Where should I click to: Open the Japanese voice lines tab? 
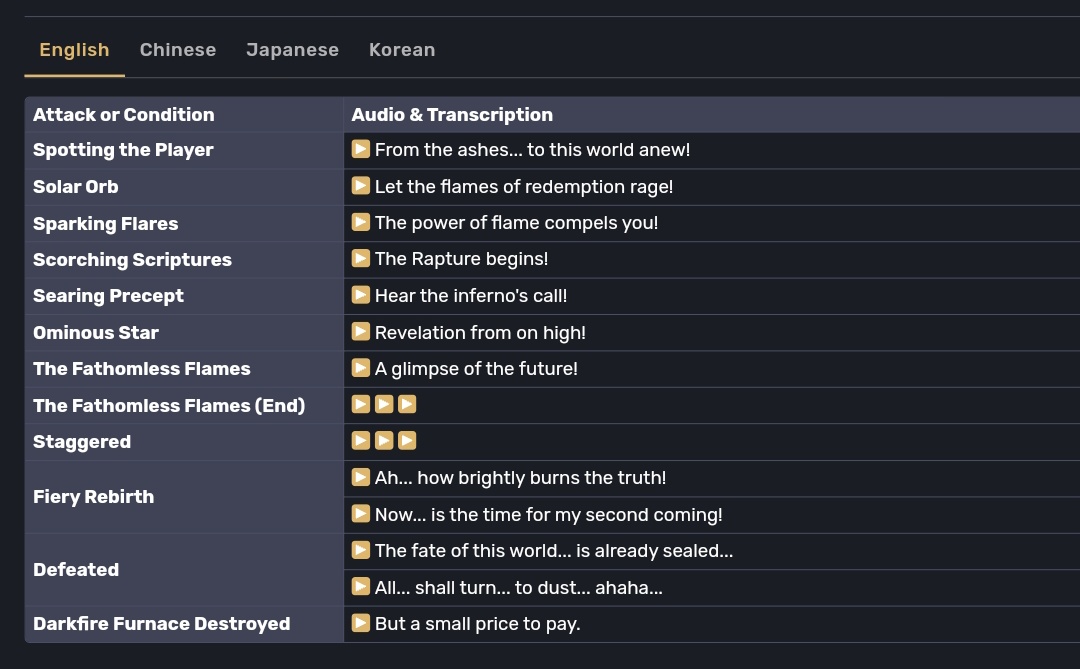(x=292, y=49)
